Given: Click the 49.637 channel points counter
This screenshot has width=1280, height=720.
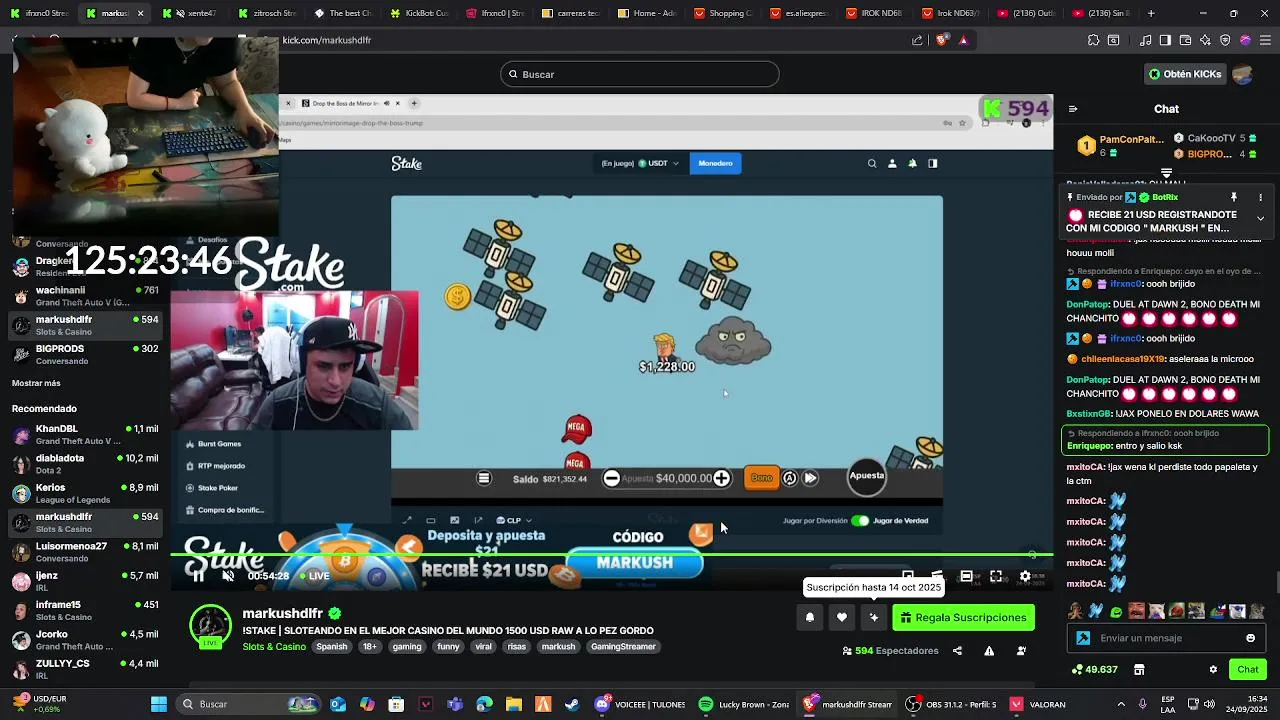Looking at the screenshot, I should click(x=1094, y=670).
